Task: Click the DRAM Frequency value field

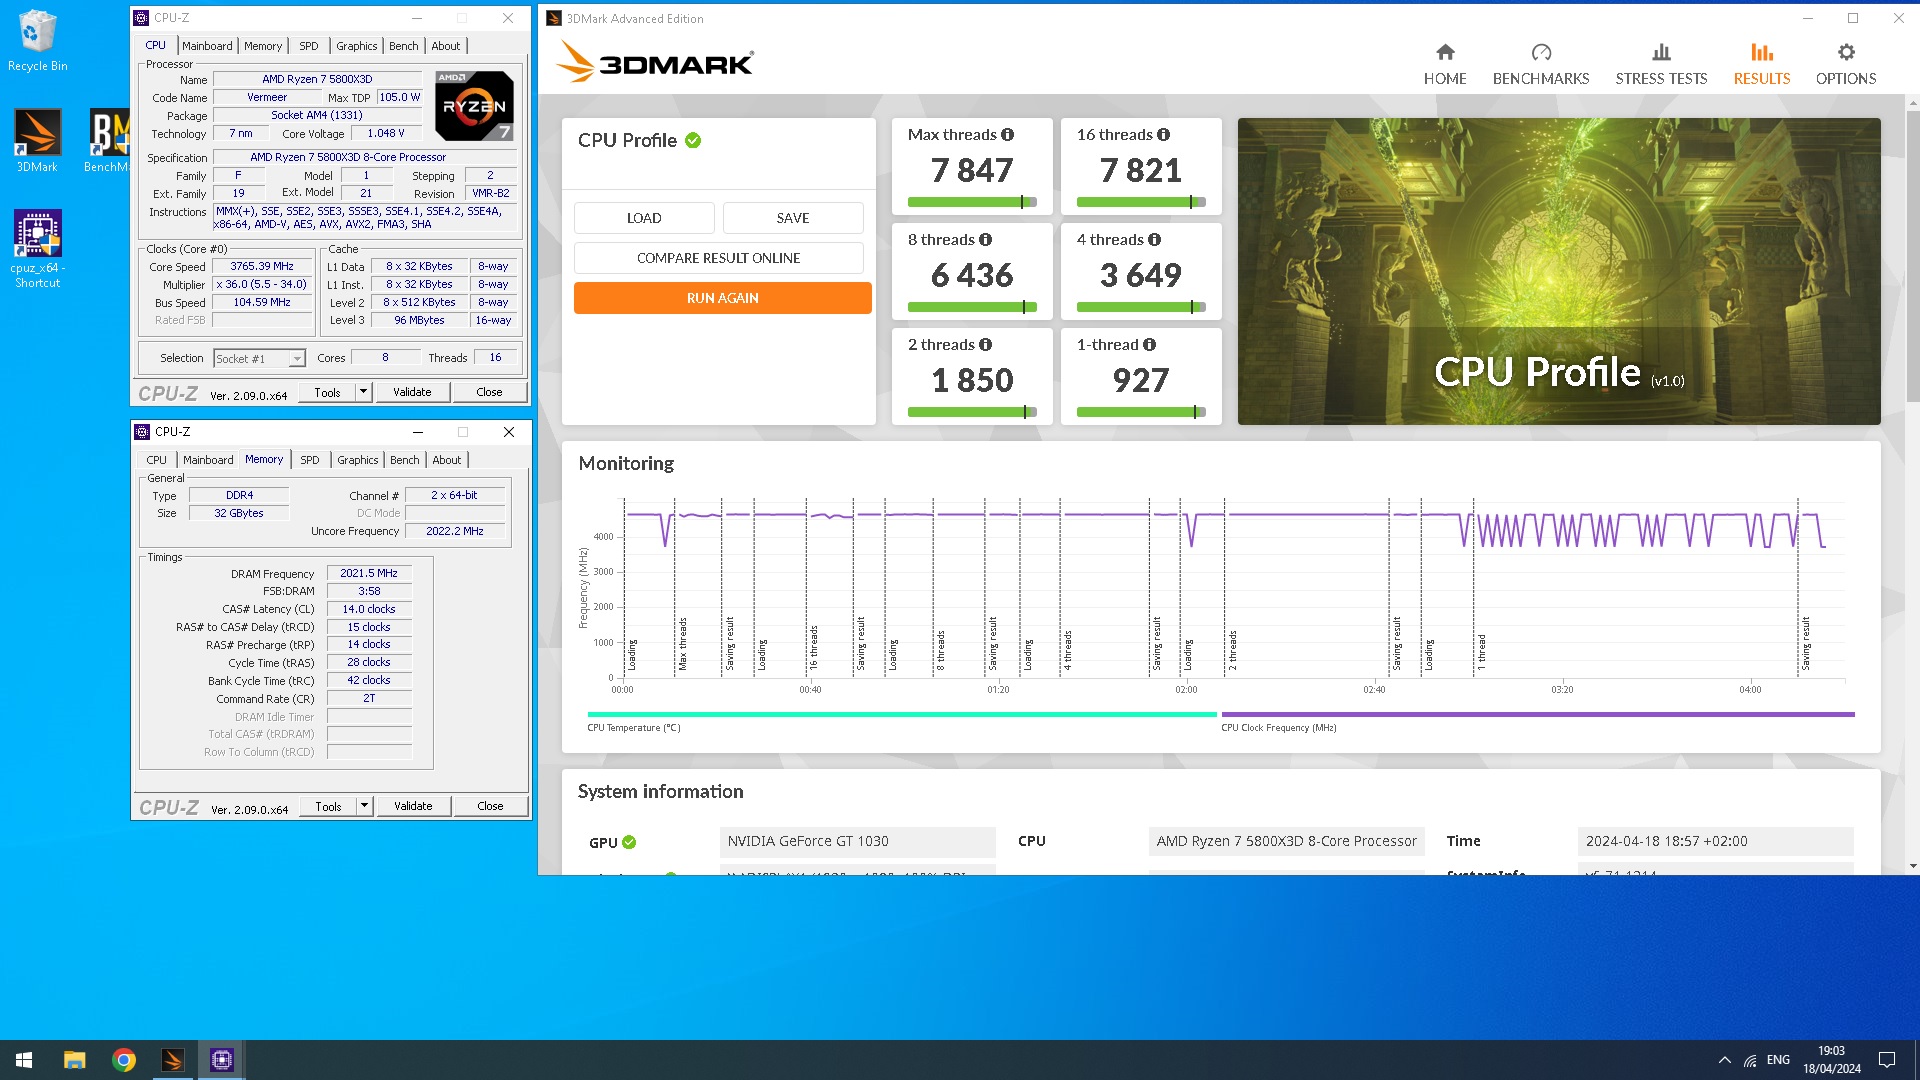Action: [x=369, y=574]
